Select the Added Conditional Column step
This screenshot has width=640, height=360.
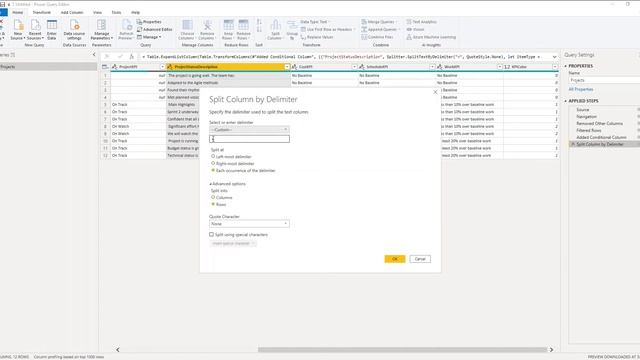601,137
